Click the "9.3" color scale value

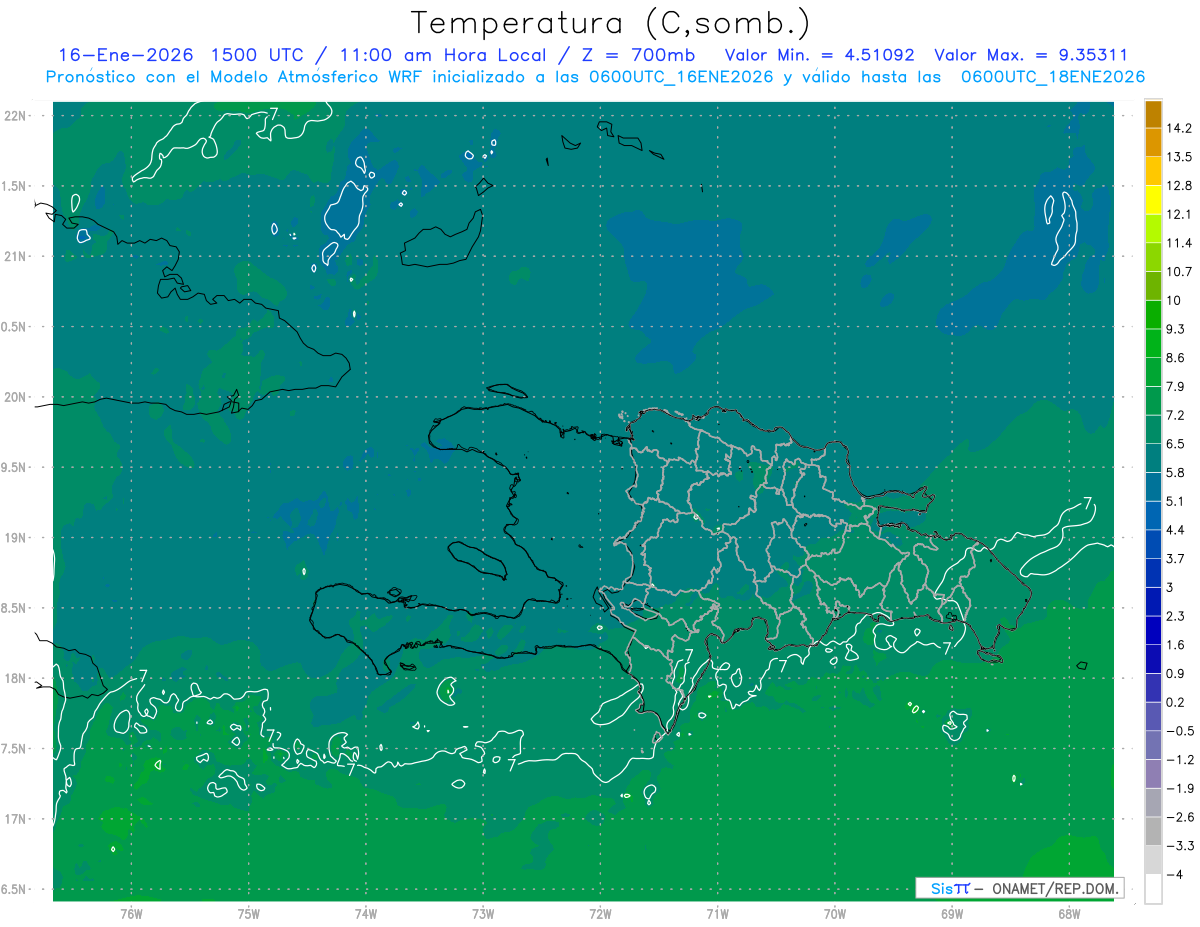[1176, 329]
